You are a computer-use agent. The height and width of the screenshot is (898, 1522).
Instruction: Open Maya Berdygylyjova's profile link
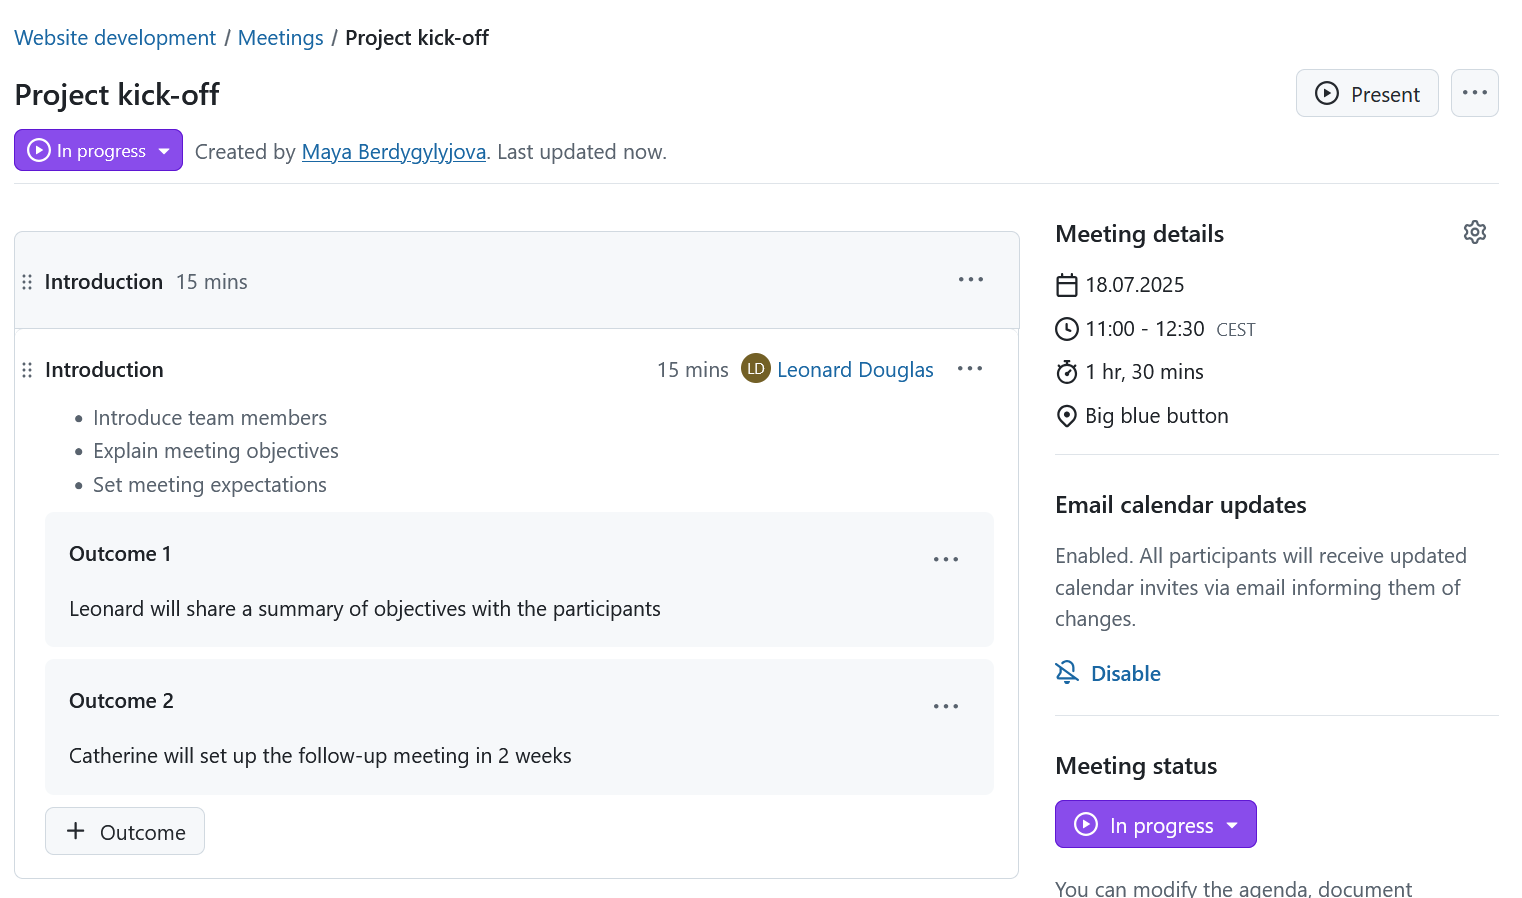[x=393, y=151]
